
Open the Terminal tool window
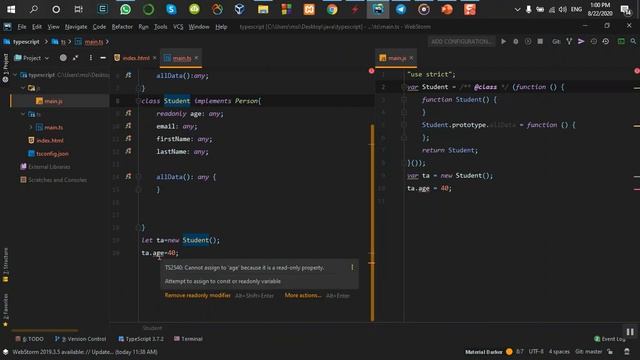[188, 339]
